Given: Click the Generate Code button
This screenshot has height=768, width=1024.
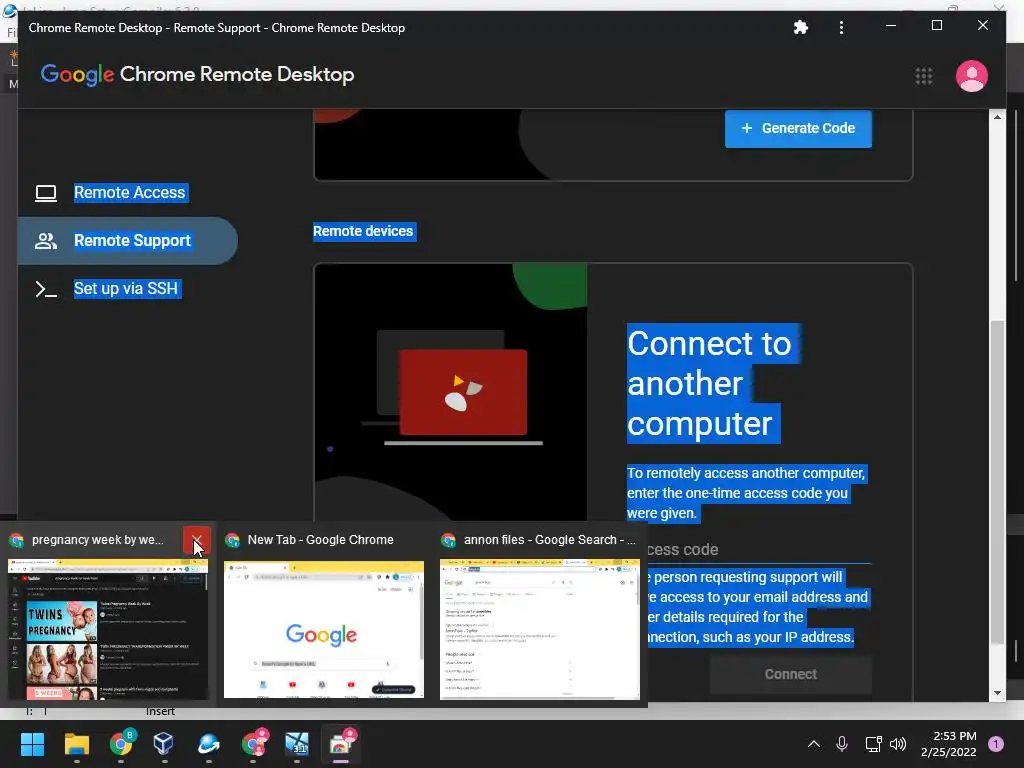Looking at the screenshot, I should pyautogui.click(x=797, y=128).
